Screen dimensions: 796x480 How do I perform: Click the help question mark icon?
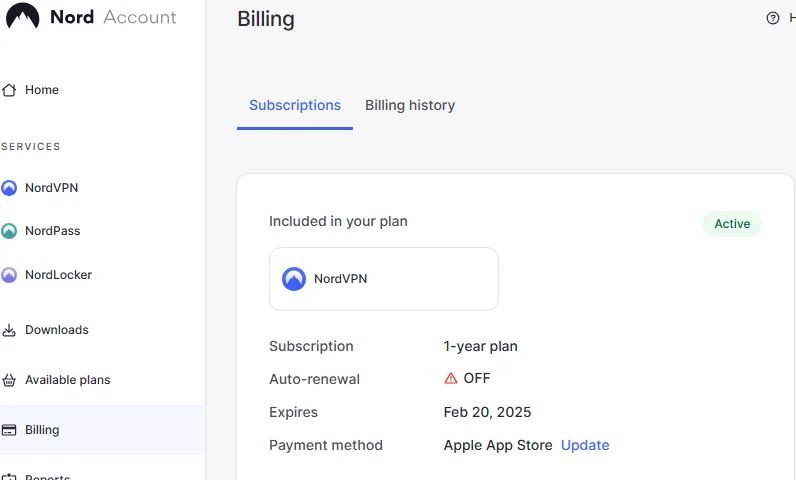(x=773, y=18)
